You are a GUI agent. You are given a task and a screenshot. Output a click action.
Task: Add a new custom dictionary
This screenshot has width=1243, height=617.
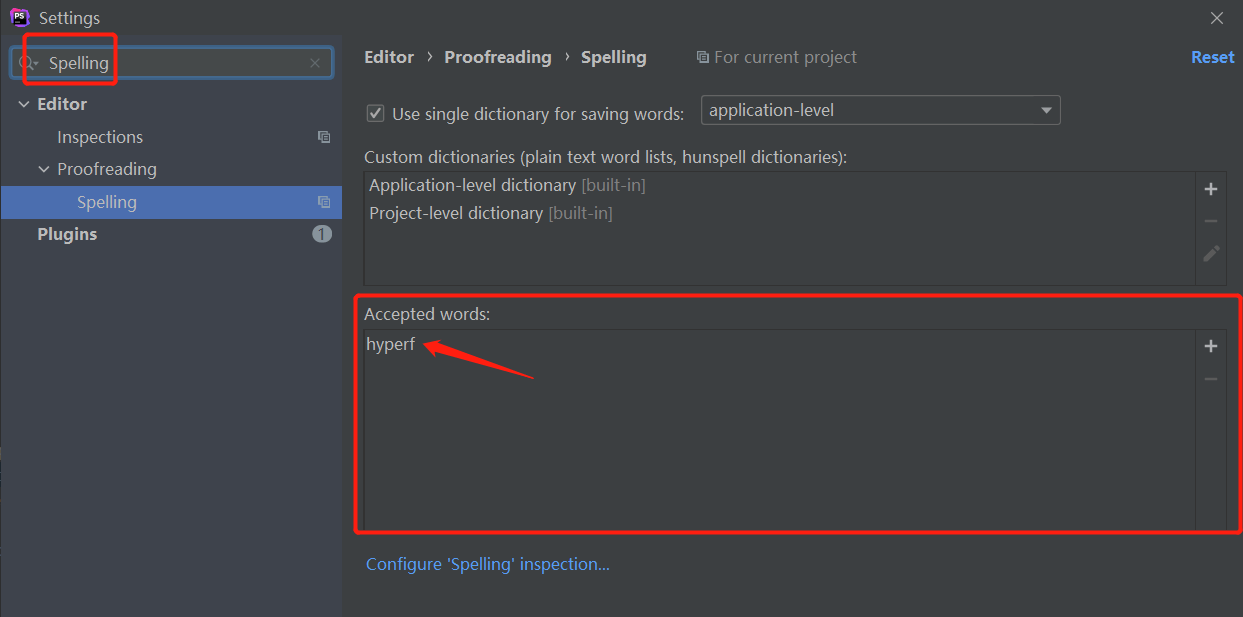coord(1211,189)
